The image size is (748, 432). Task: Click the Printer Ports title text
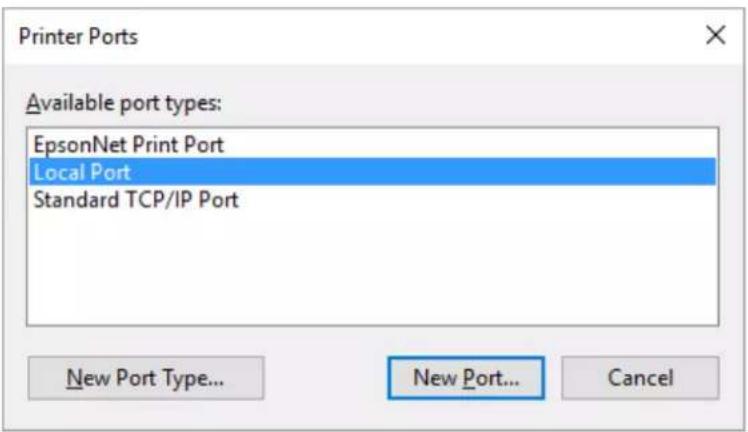[x=78, y=37]
